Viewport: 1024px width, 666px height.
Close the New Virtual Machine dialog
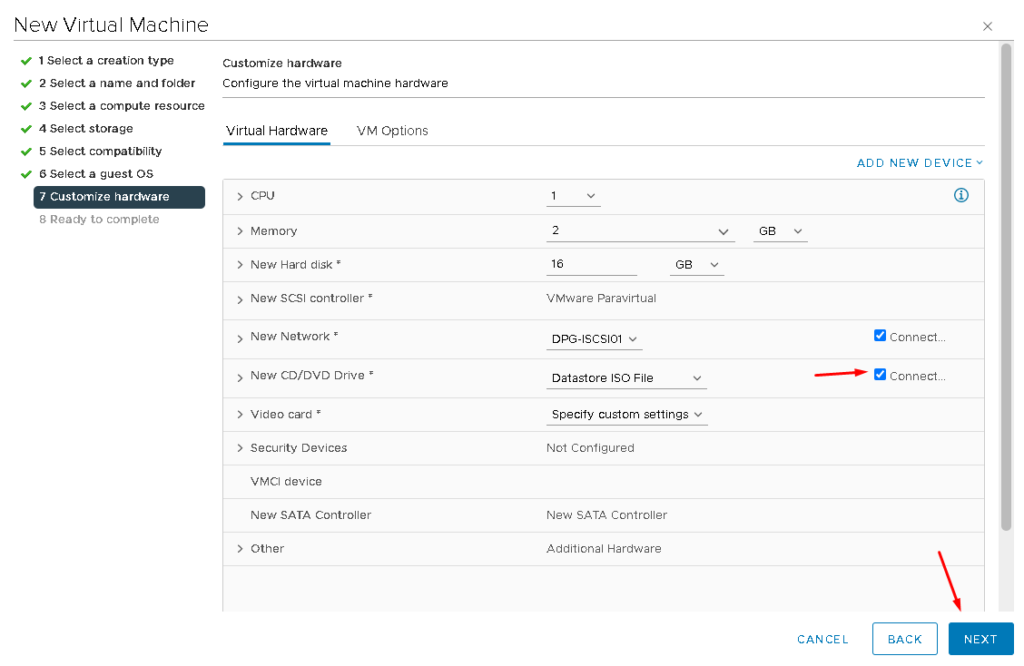987,27
